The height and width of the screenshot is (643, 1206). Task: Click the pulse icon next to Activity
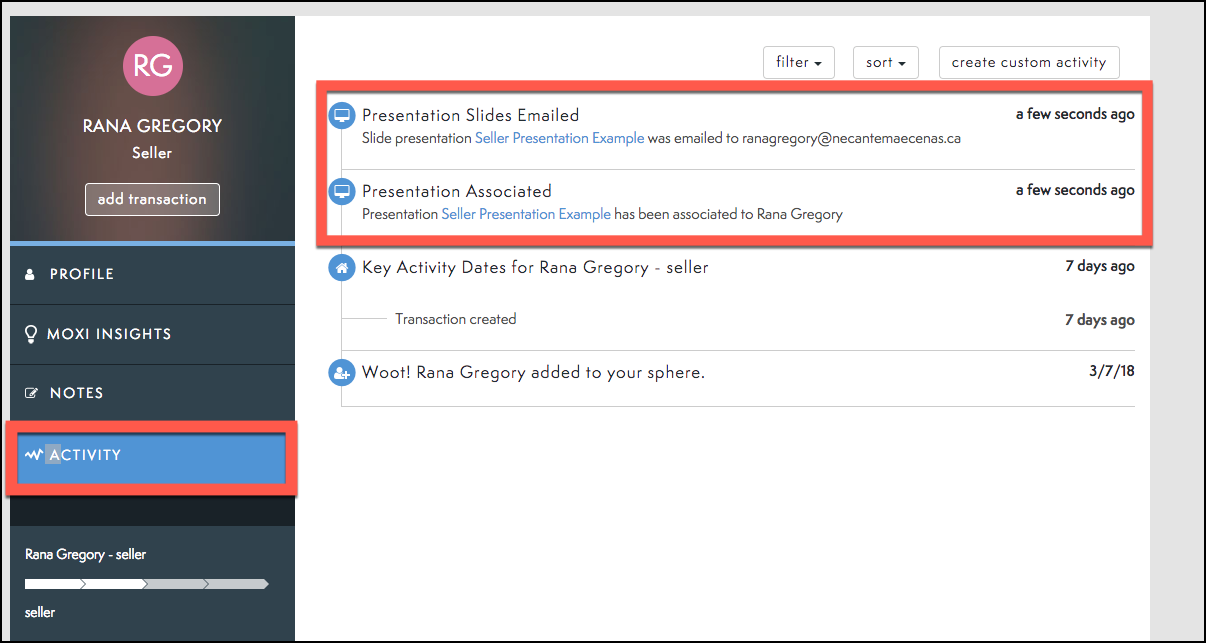tap(34, 455)
